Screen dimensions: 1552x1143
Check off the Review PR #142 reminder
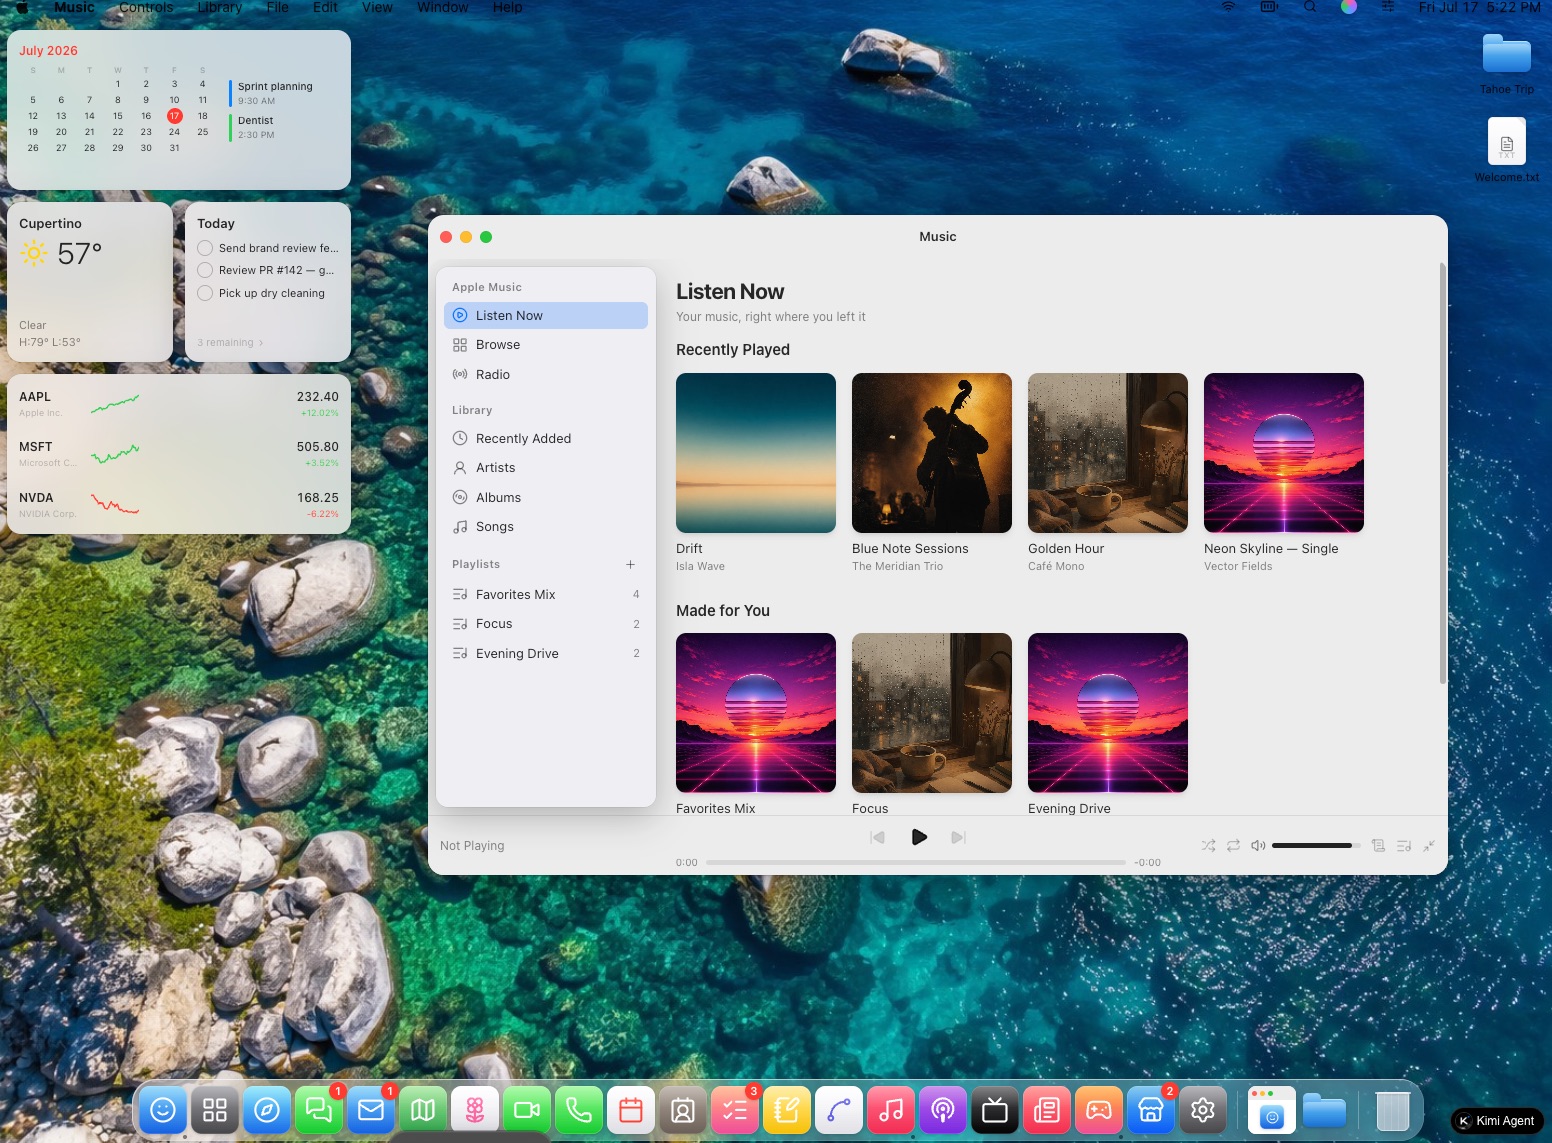[205, 270]
